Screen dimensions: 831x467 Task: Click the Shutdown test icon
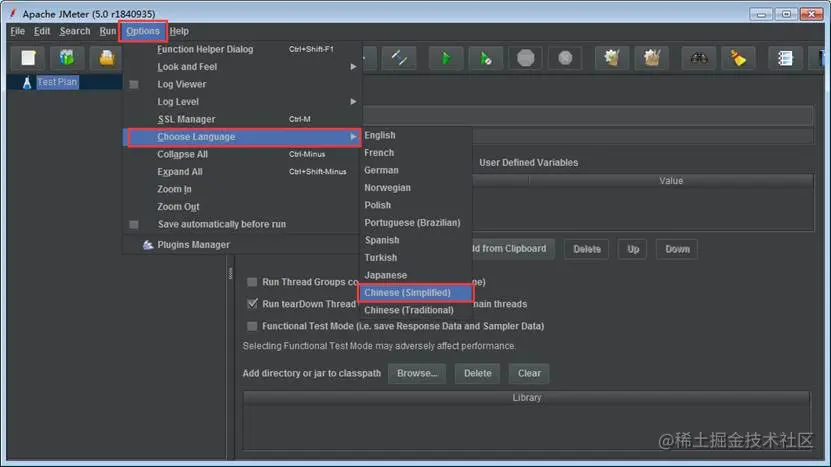click(x=565, y=58)
